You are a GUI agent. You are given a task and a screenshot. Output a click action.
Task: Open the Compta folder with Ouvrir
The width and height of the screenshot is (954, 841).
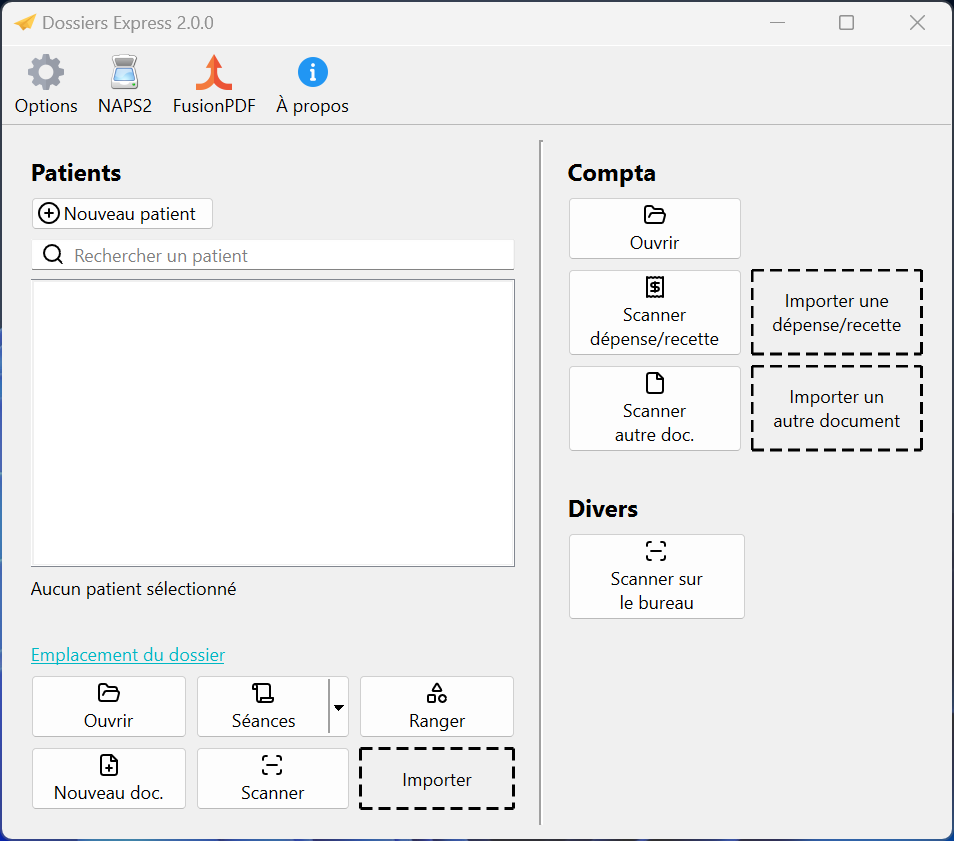click(654, 228)
